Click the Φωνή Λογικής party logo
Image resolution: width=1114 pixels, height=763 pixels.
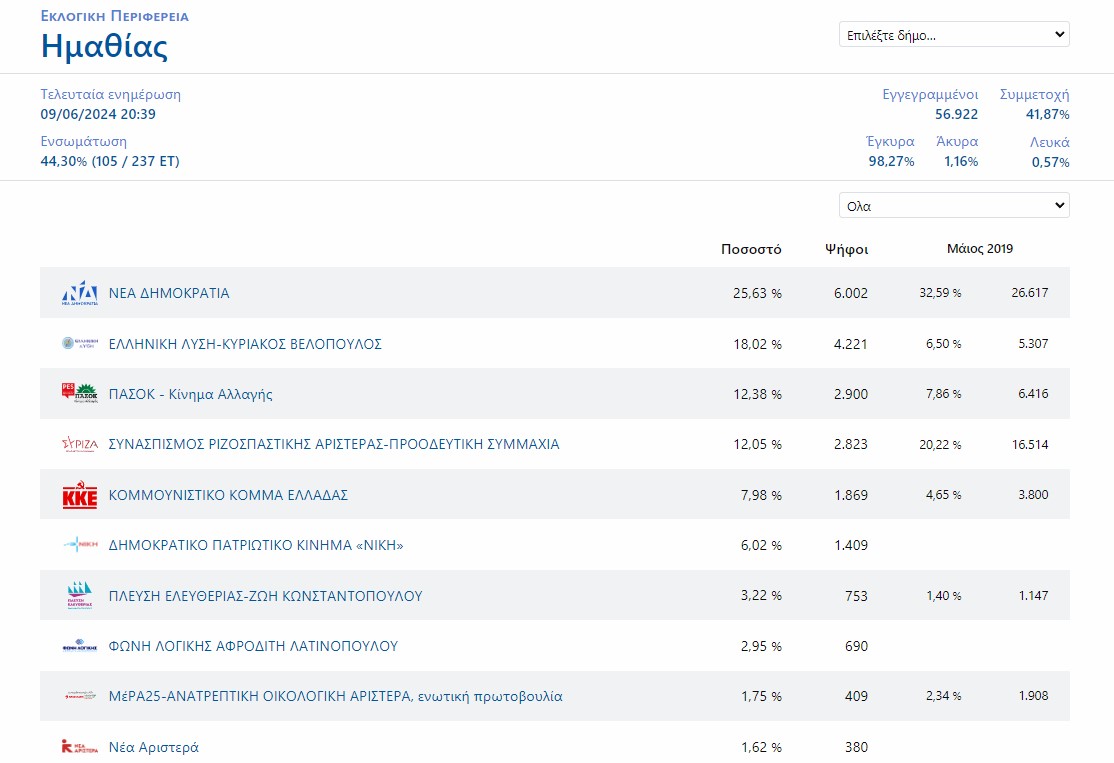(x=79, y=646)
